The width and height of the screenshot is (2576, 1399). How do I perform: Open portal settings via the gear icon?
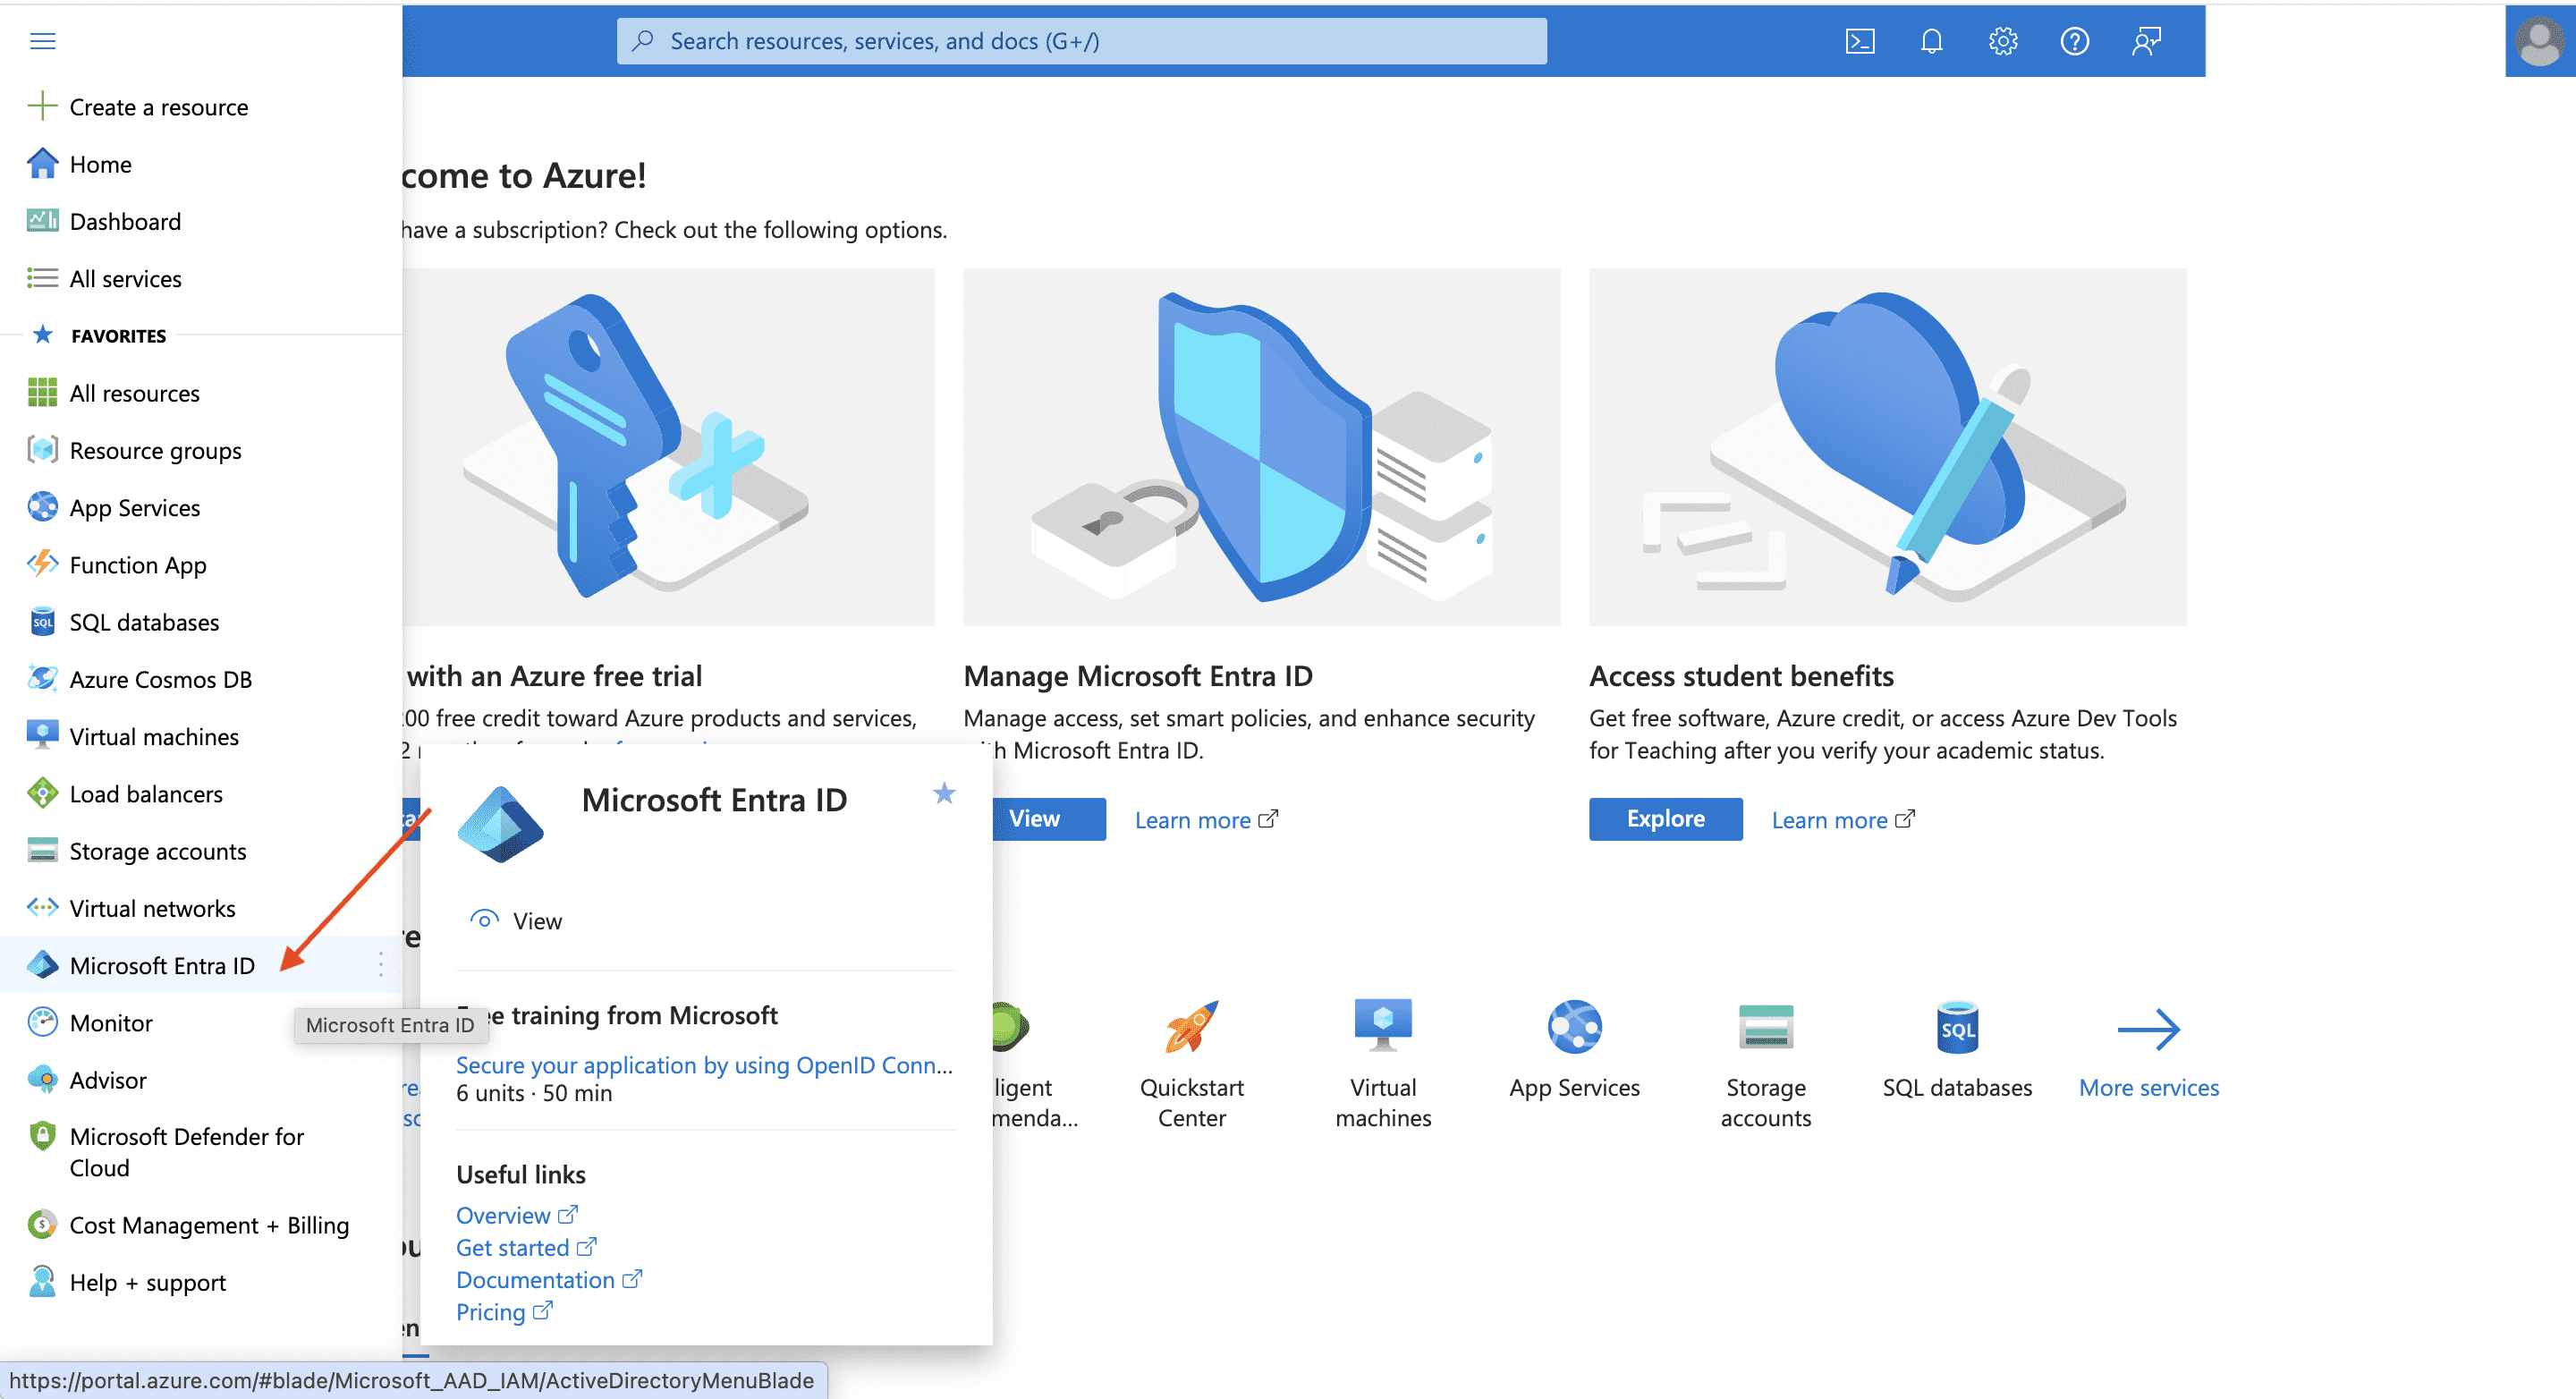point(2002,41)
